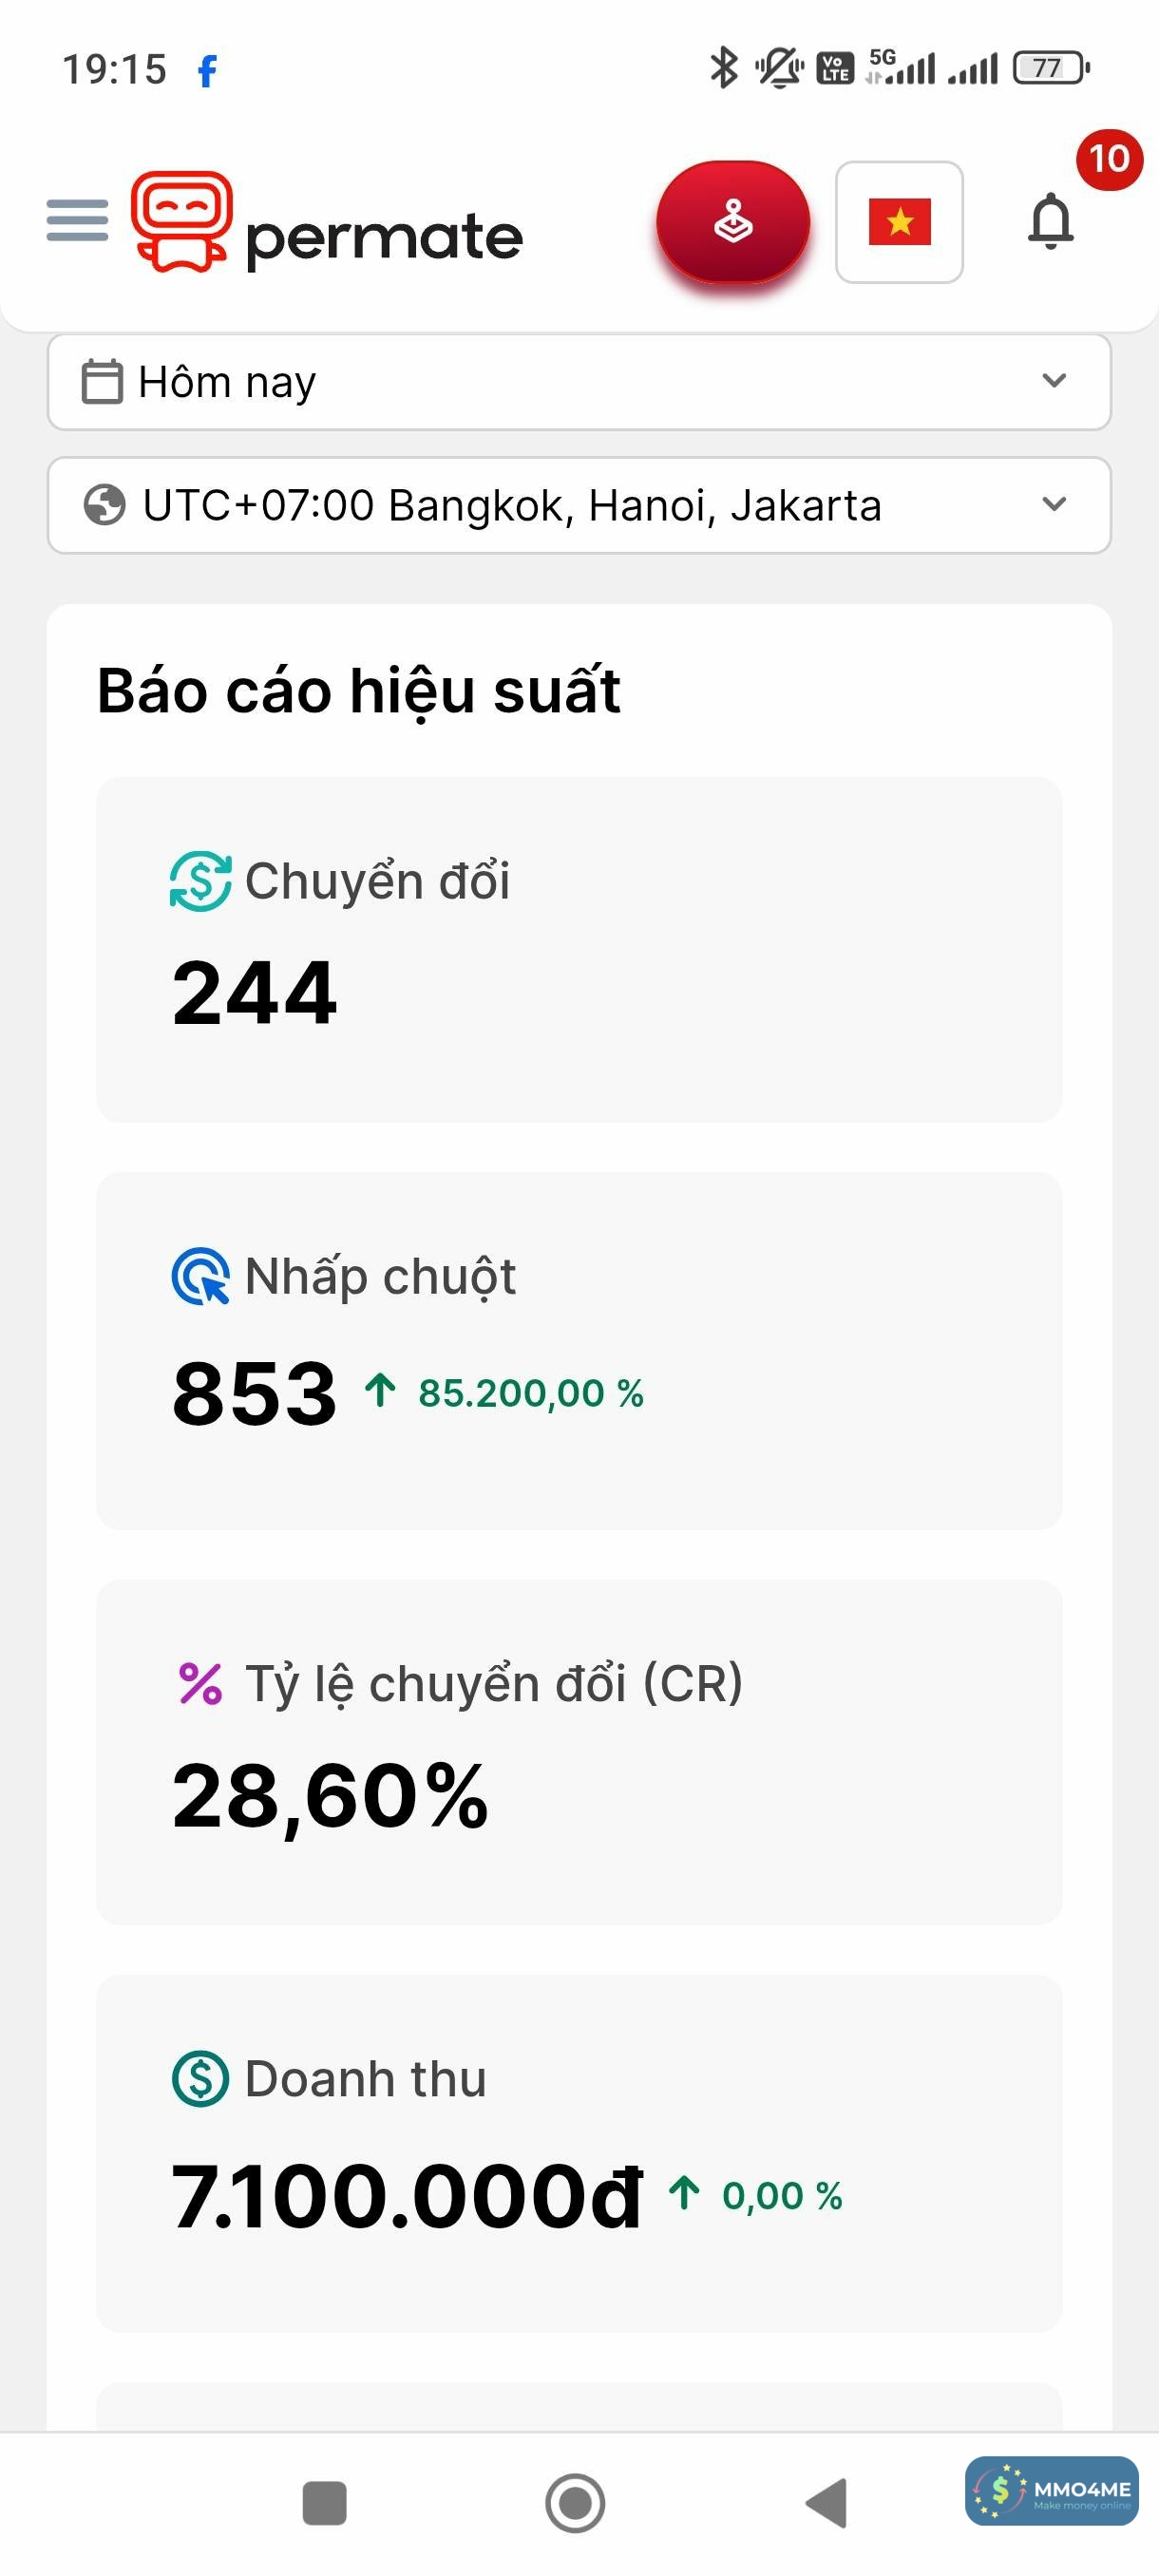Open the Chuyển đổi card showing 244
Screen dimensions: 1159x2576
tap(578, 949)
